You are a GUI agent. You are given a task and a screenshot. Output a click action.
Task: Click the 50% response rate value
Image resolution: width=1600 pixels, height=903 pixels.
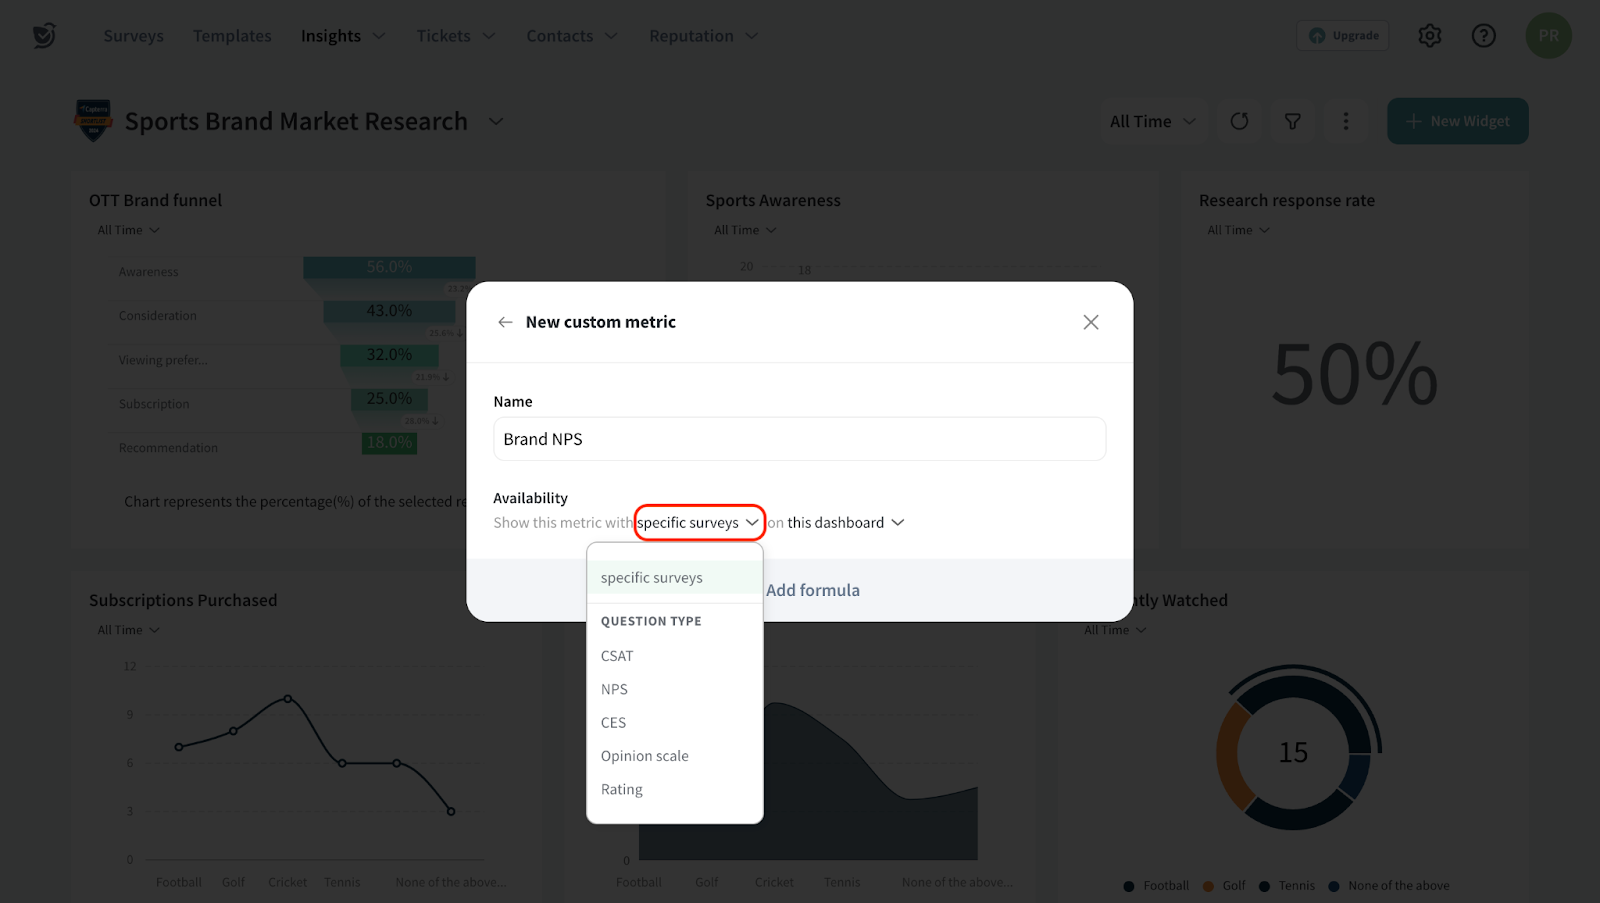pos(1354,375)
